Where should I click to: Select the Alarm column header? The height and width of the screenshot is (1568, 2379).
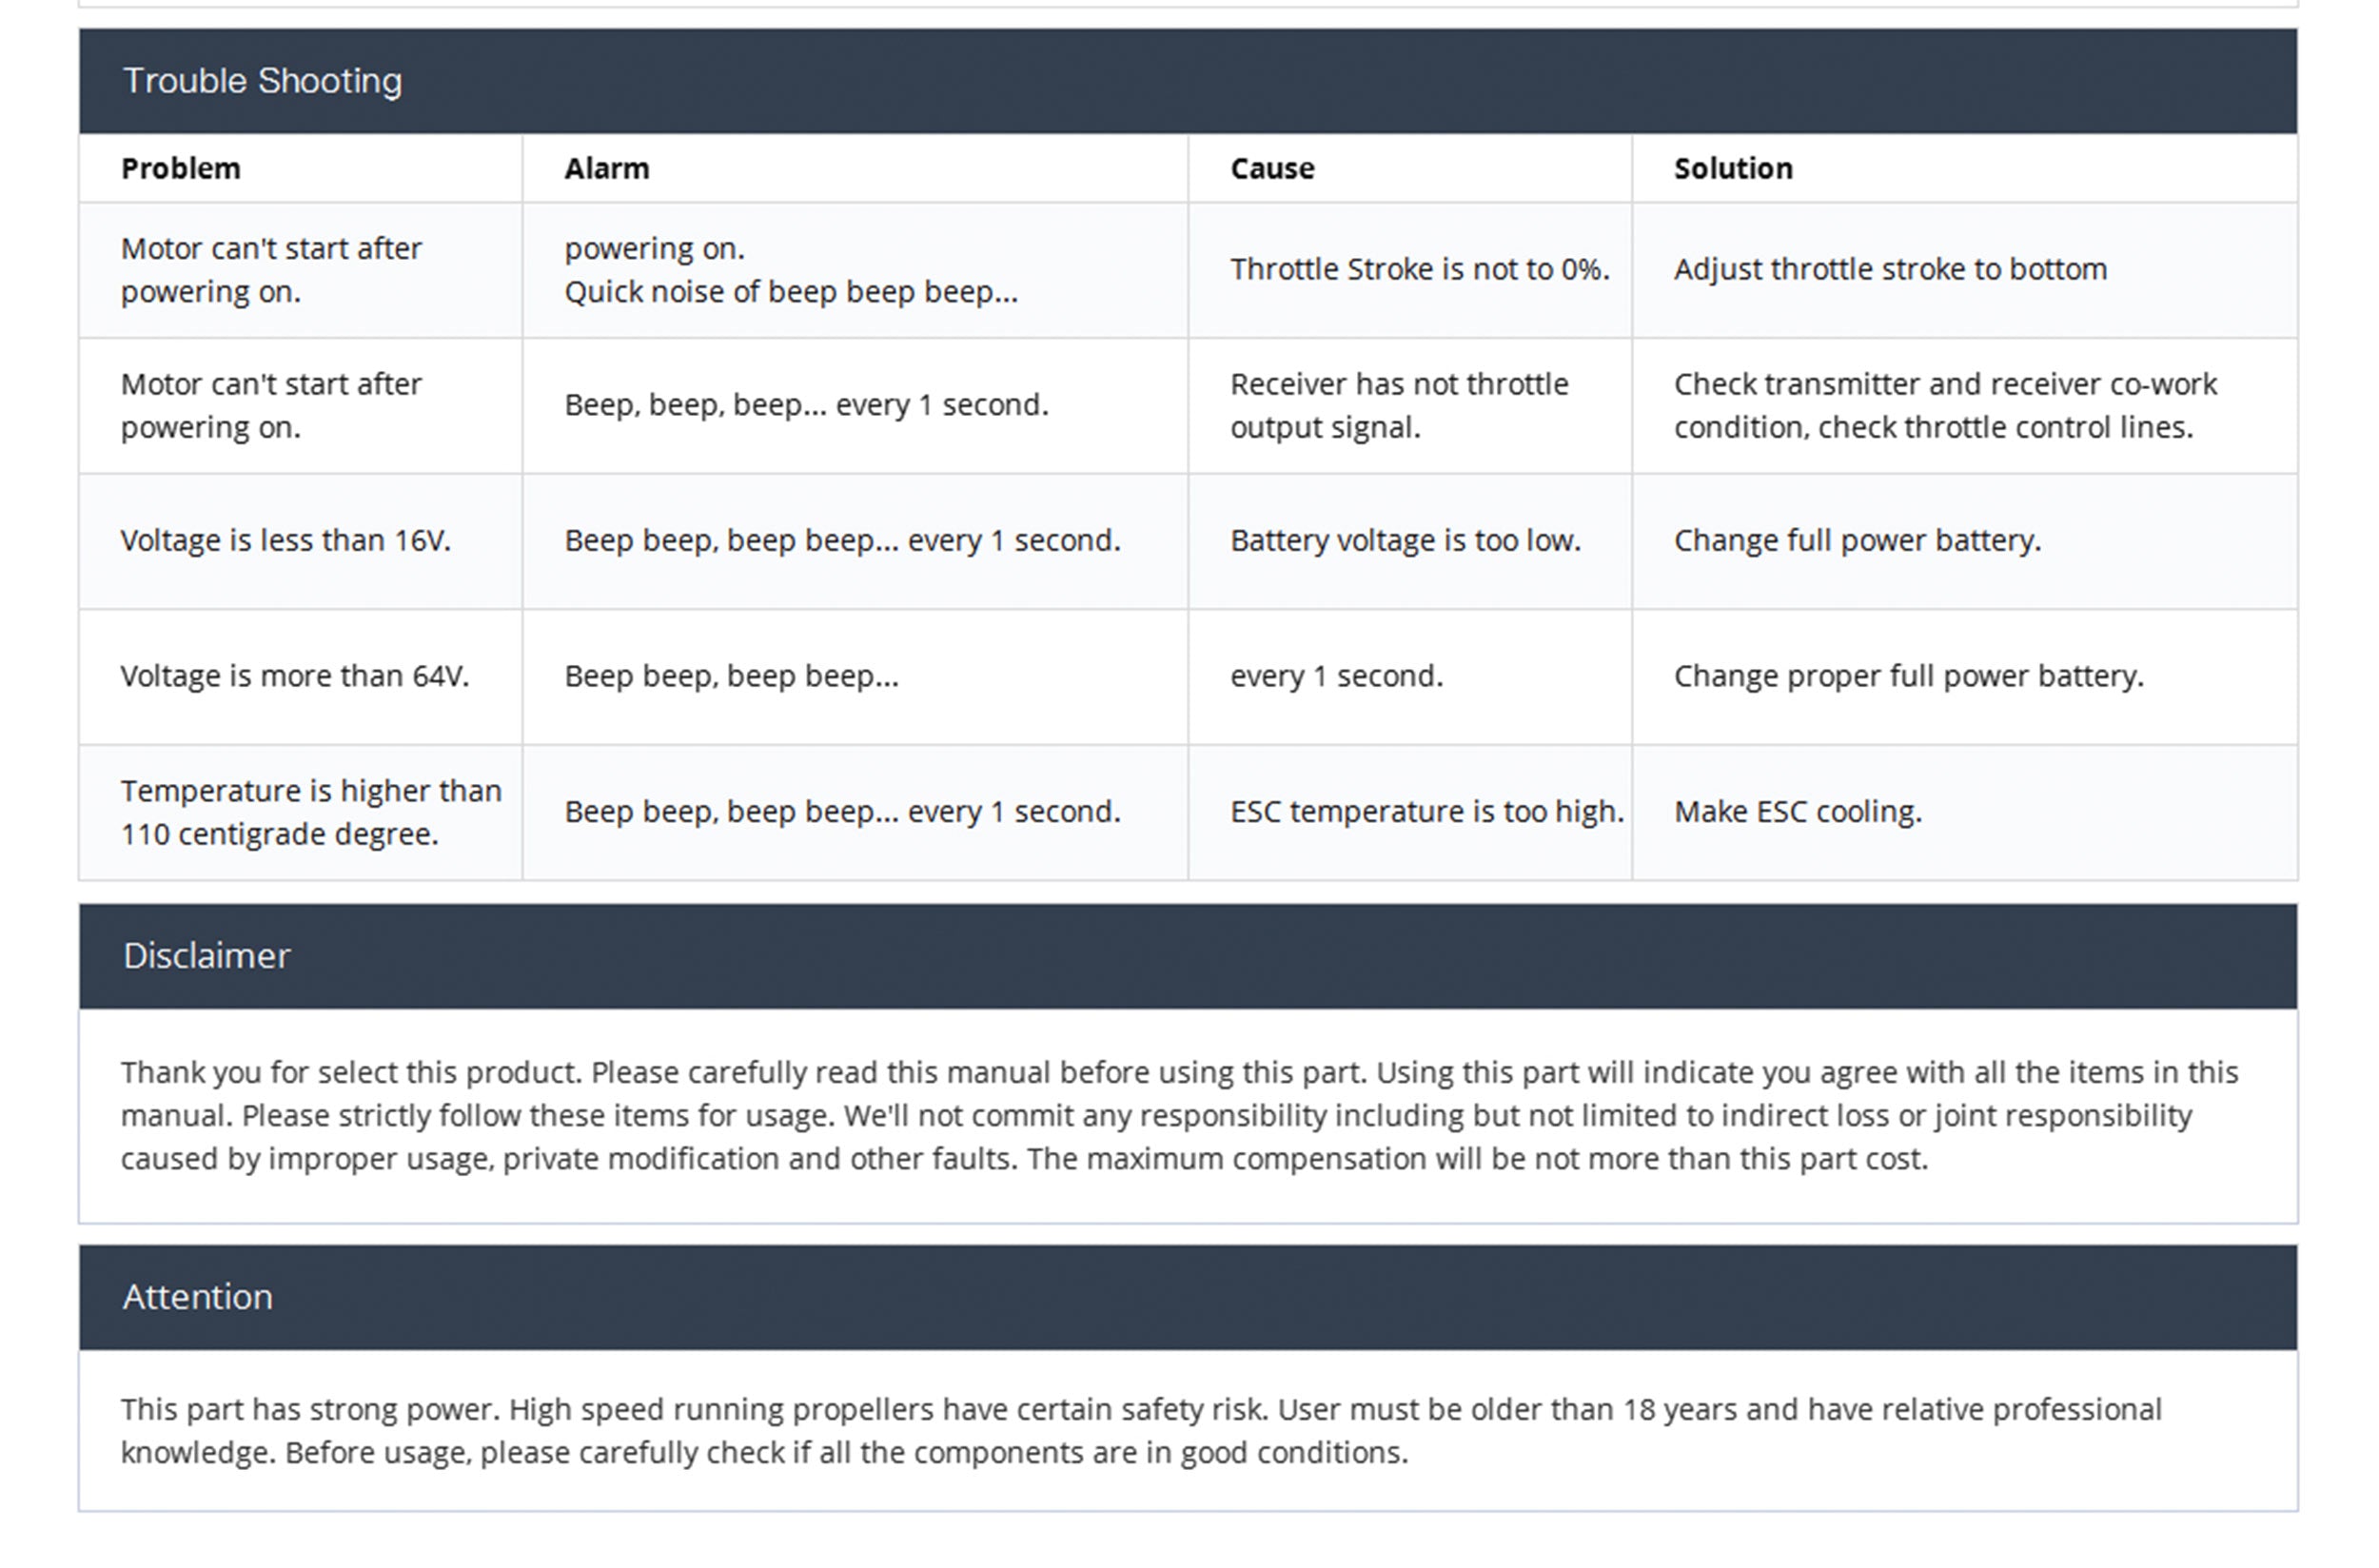pos(607,168)
